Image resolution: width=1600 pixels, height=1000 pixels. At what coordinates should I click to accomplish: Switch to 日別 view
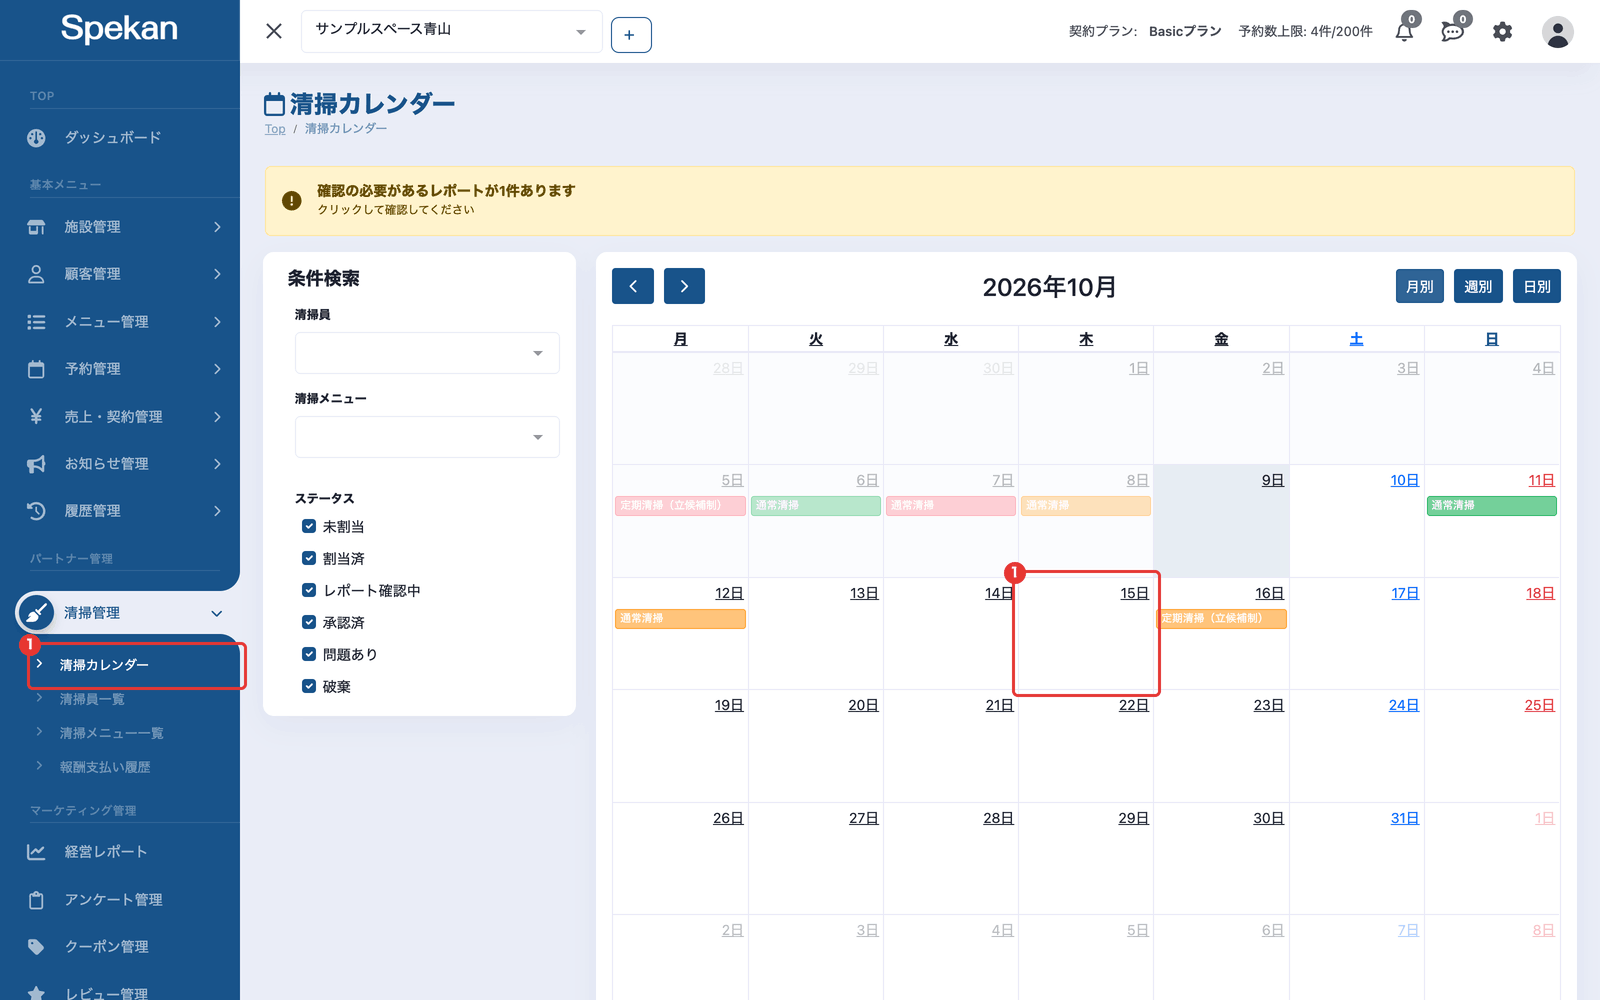(1537, 286)
